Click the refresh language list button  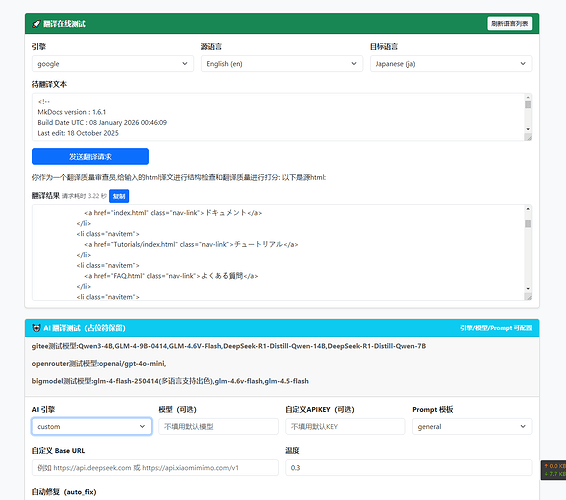click(509, 23)
